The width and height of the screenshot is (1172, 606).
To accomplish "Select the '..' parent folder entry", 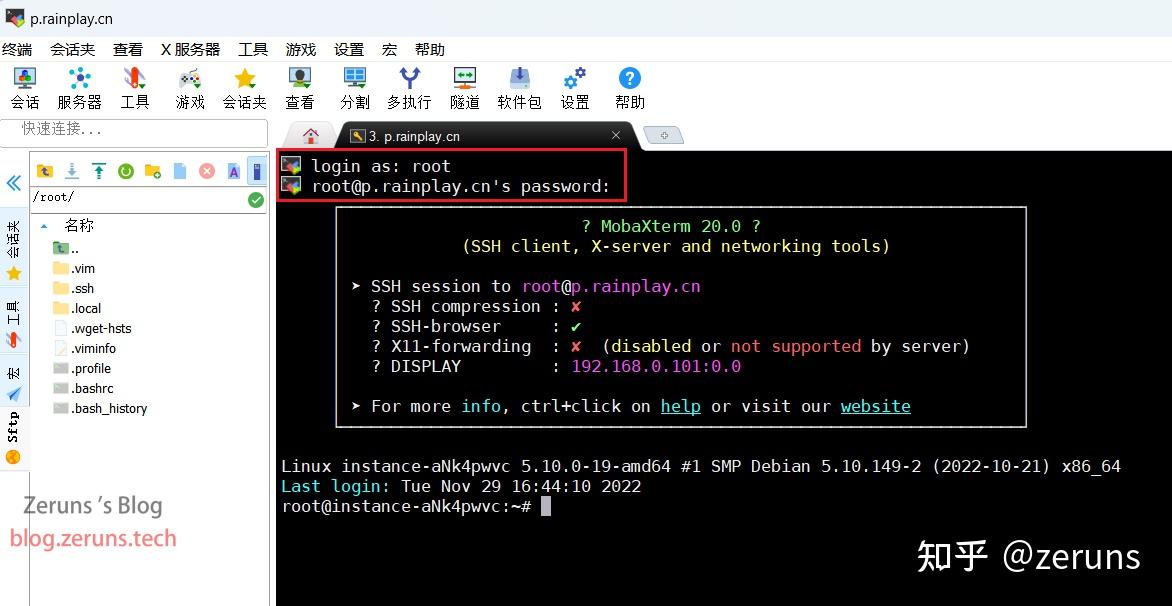I will pos(67,249).
